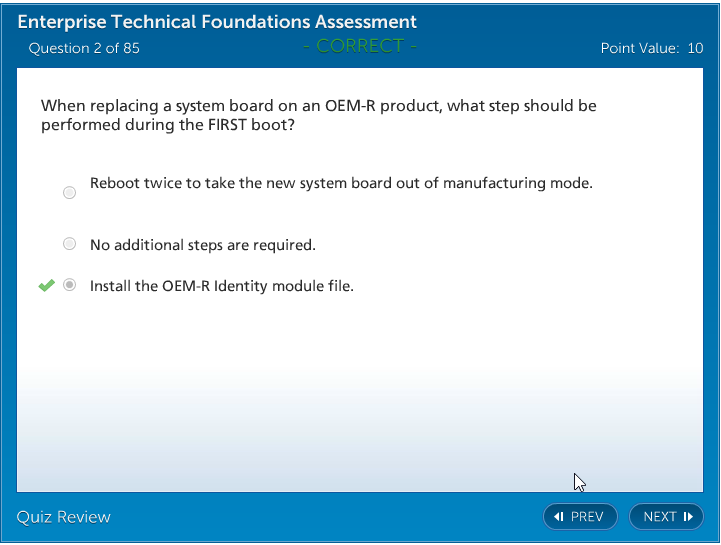721x545 pixels.
Task: Select the "Install the OEM-R Identity module" radio button
Action: click(69, 285)
